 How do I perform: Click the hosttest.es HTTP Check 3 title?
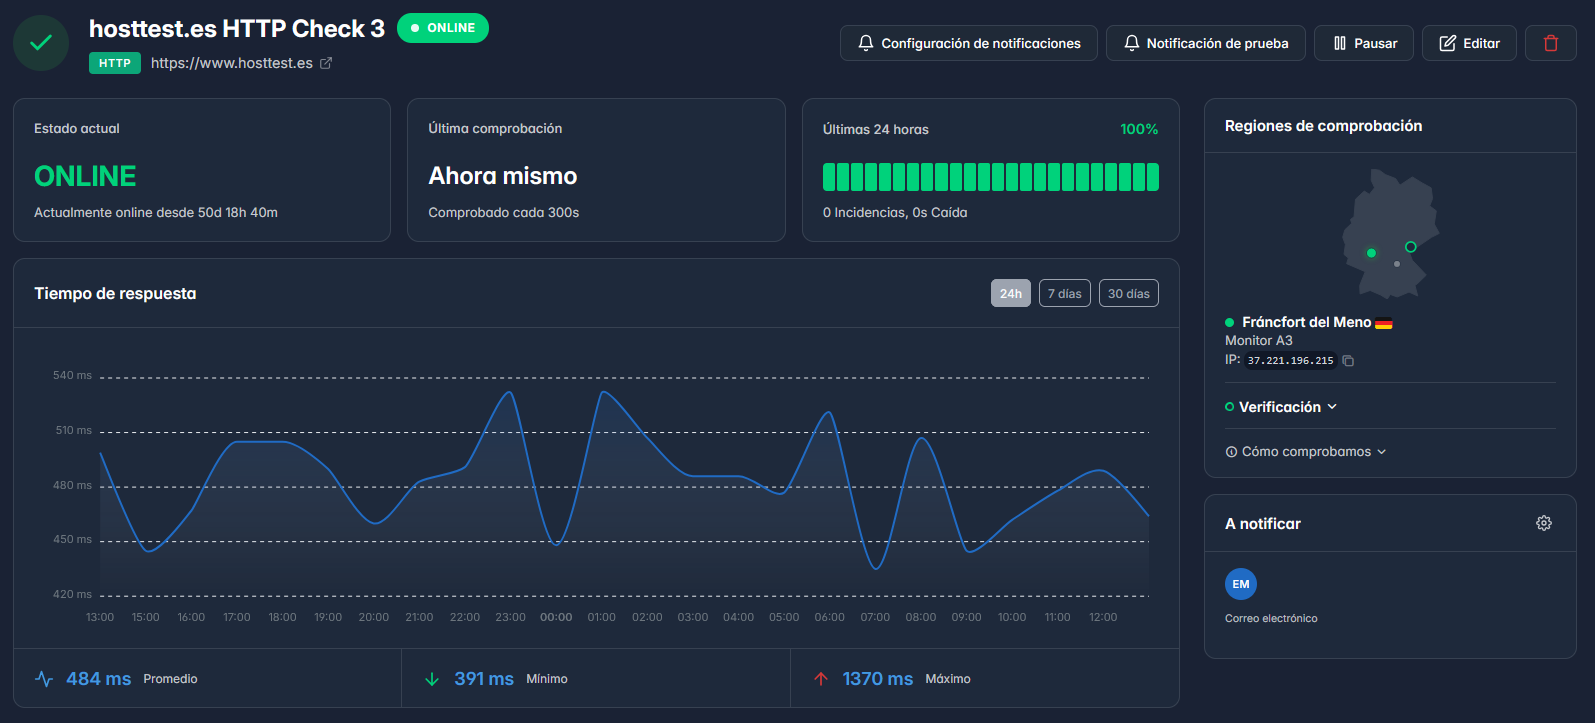pyautogui.click(x=237, y=29)
